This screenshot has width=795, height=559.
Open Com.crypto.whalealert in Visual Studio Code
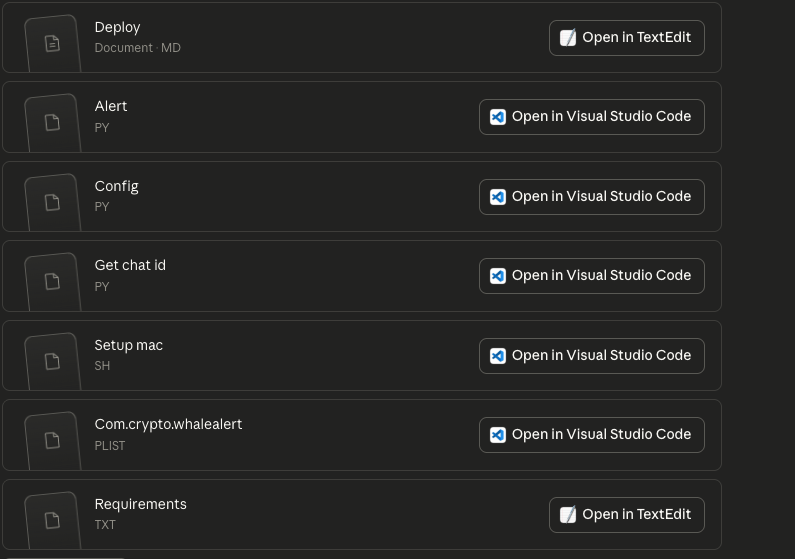click(x=591, y=435)
